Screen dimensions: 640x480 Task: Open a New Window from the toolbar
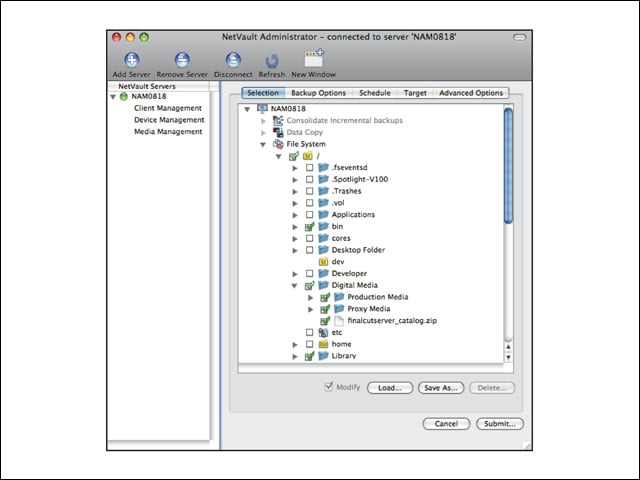coord(314,58)
